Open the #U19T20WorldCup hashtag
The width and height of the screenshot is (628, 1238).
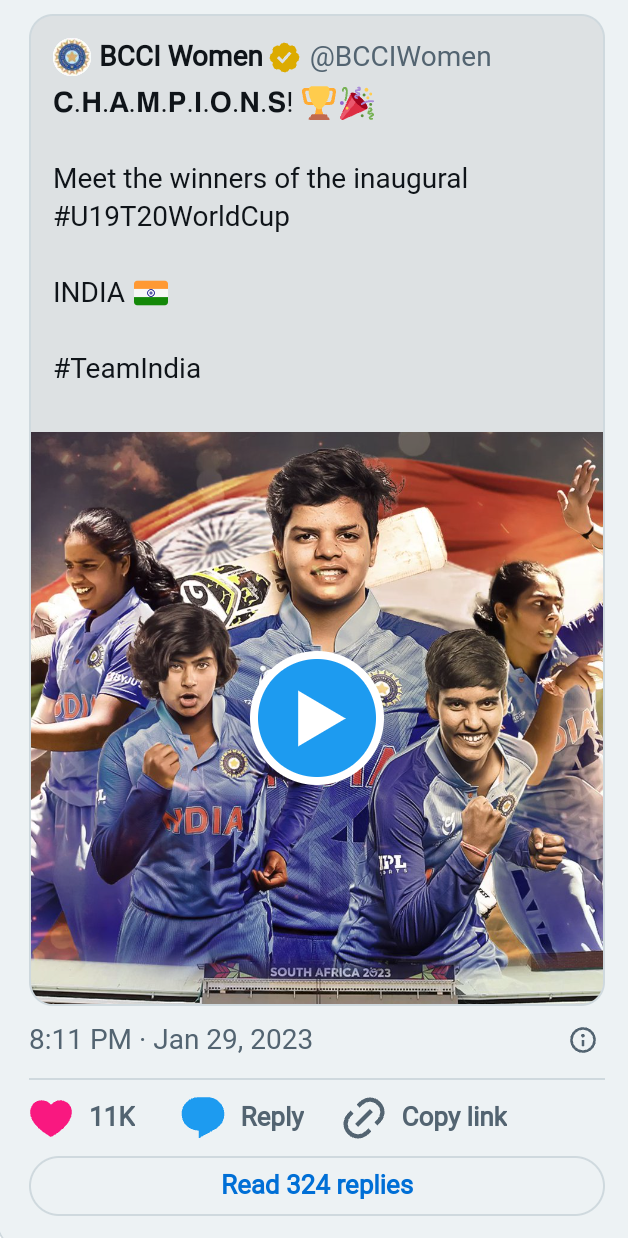pyautogui.click(x=172, y=216)
